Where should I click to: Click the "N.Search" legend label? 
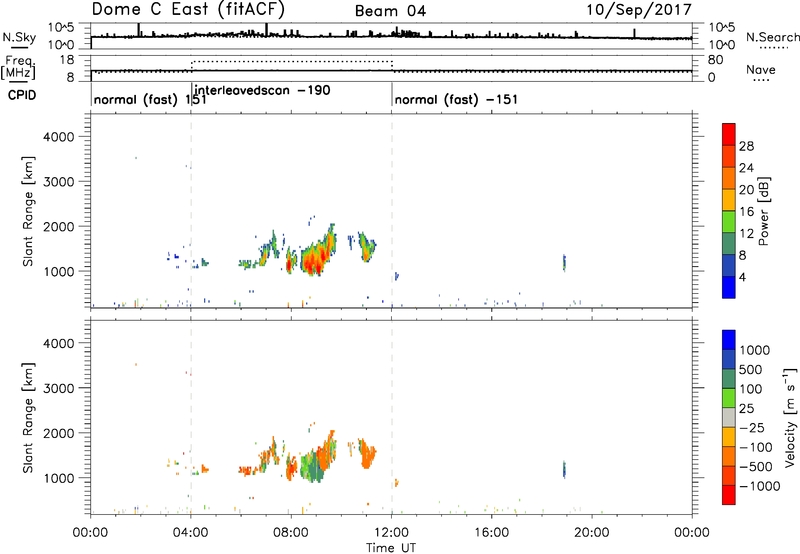[772, 37]
